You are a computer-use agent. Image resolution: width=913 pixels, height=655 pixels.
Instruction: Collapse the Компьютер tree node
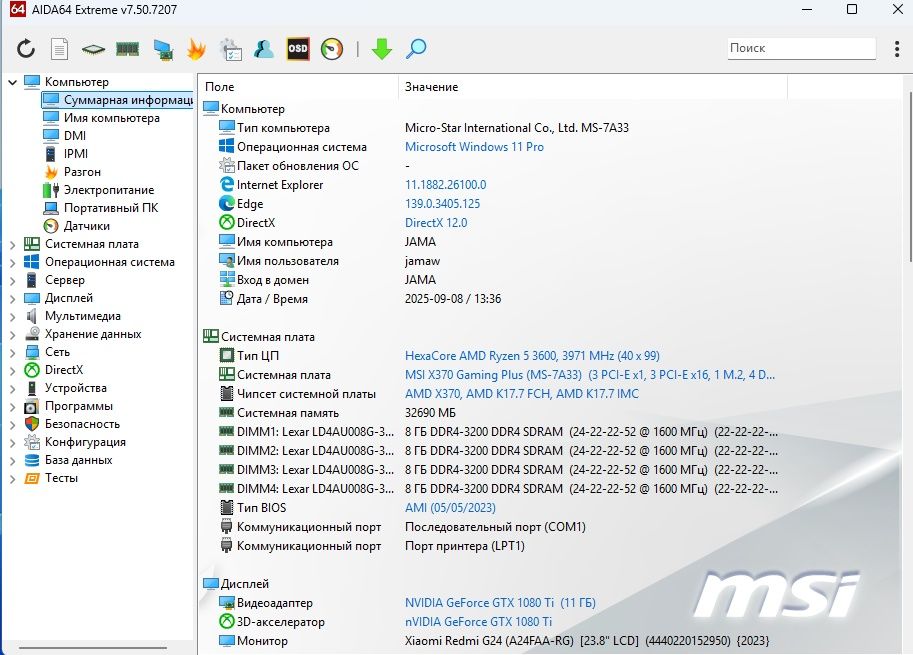pos(12,82)
